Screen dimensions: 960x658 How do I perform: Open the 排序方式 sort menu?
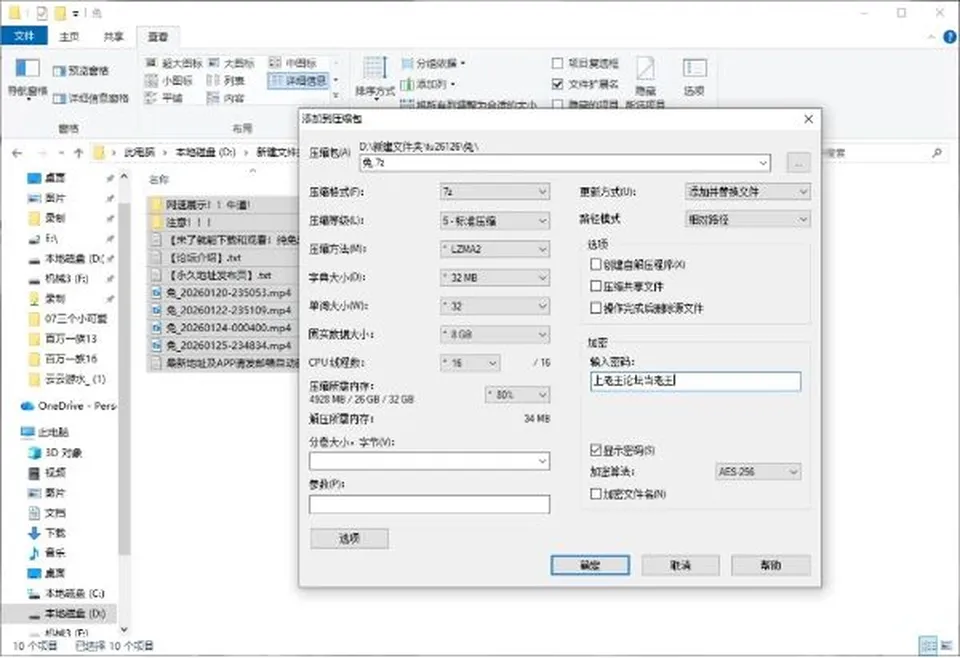375,76
